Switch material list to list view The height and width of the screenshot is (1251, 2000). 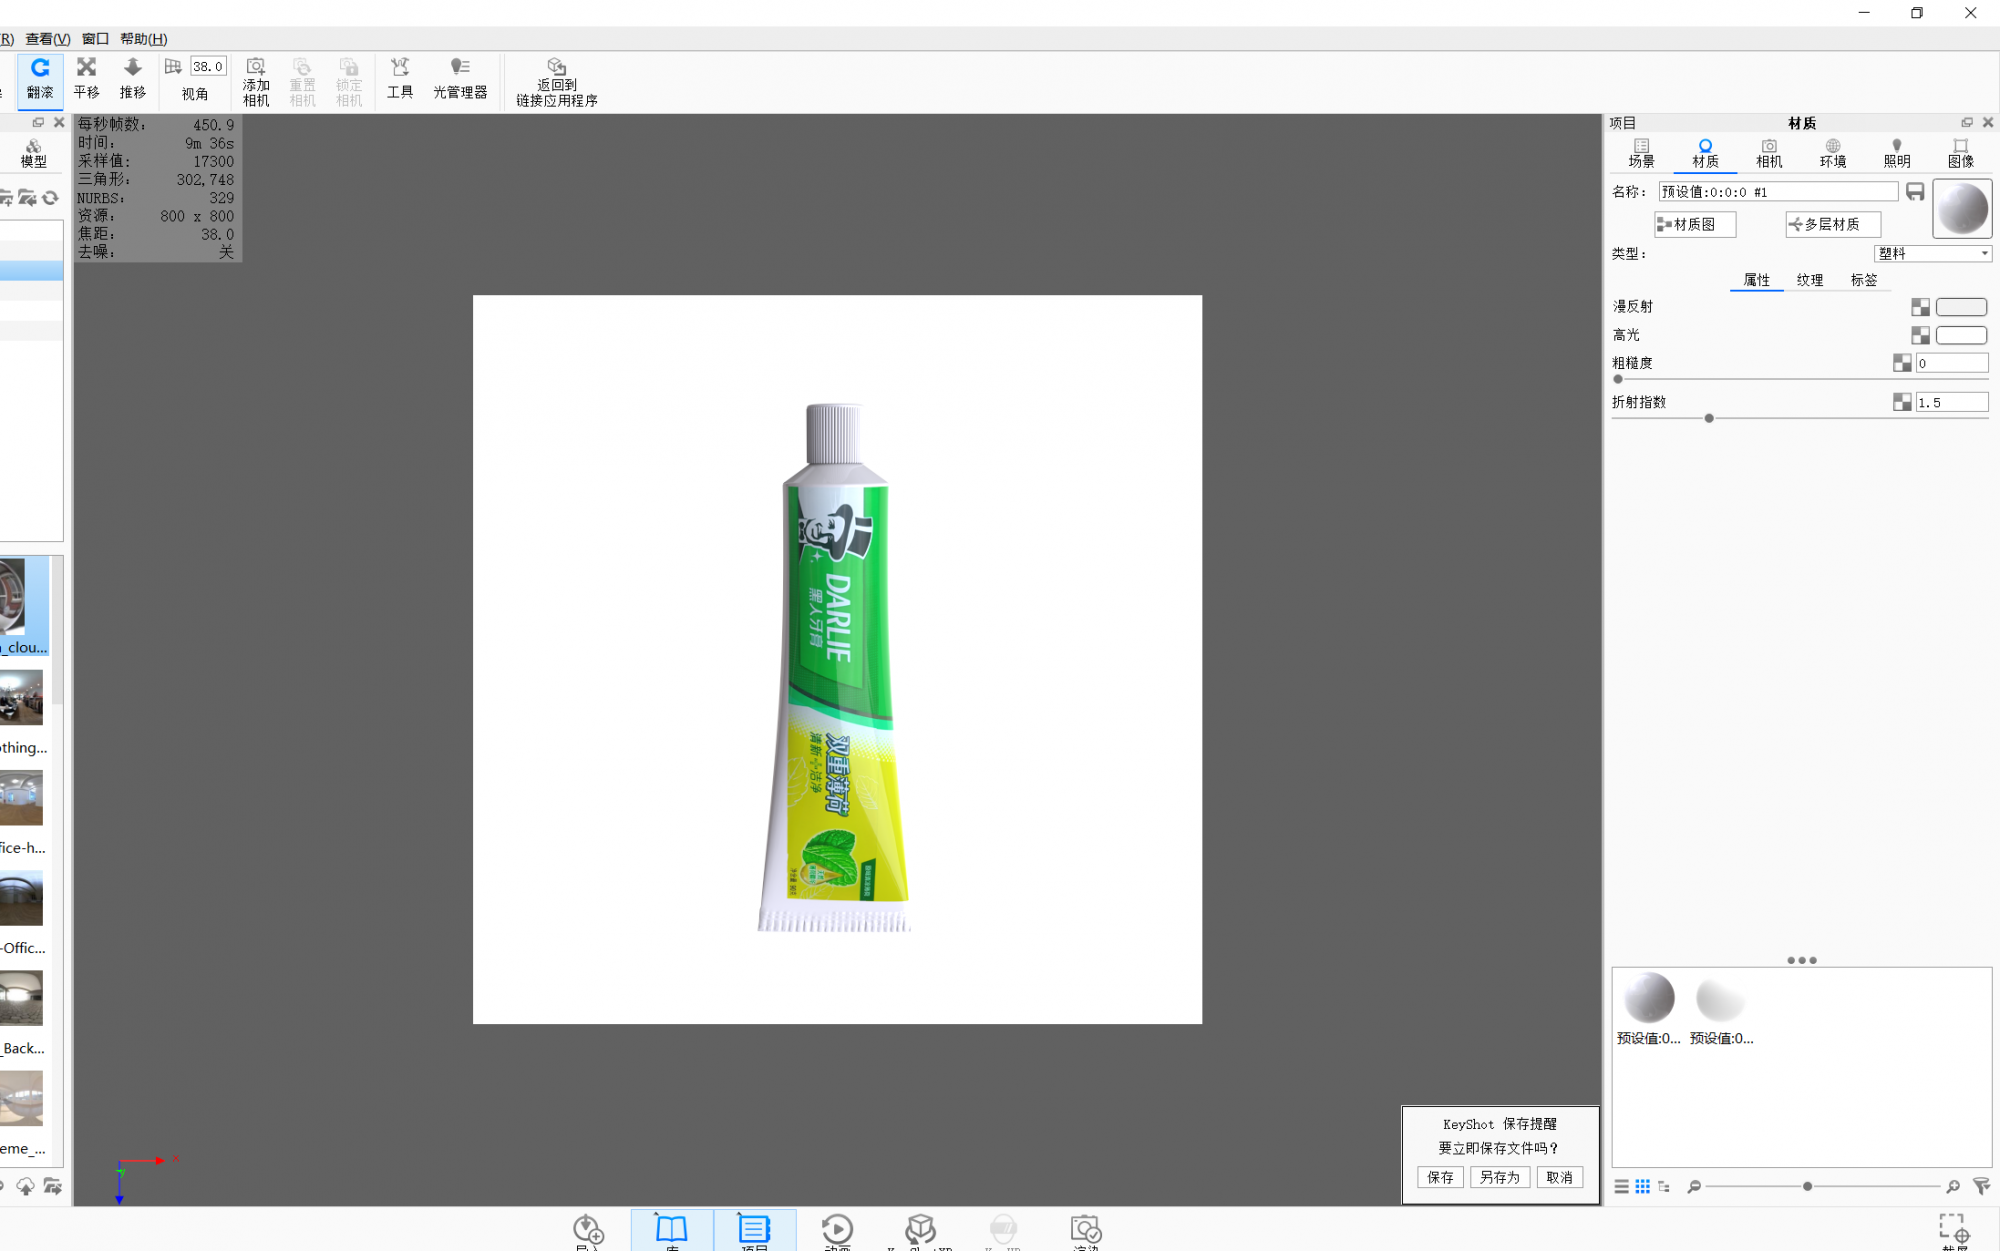[1621, 1186]
